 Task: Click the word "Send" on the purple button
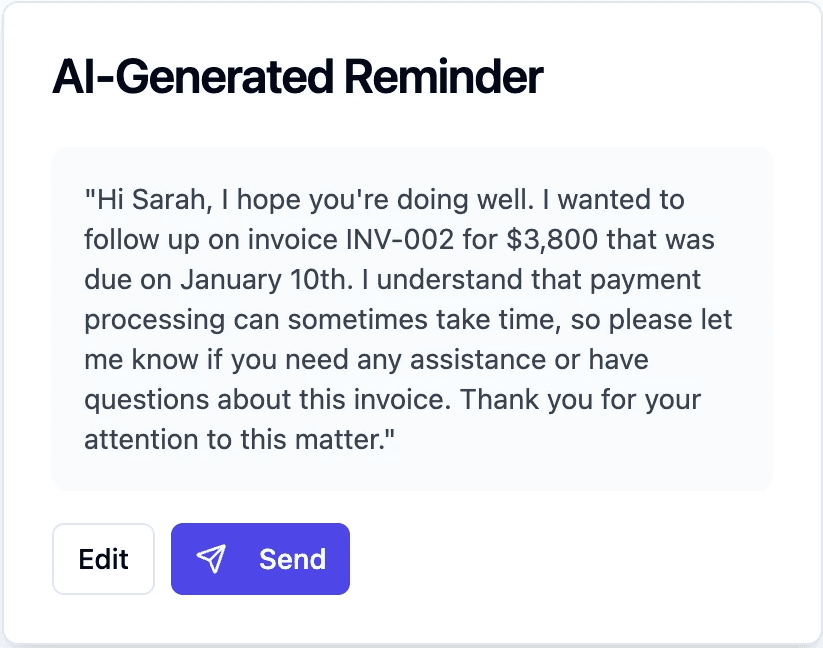coord(292,559)
